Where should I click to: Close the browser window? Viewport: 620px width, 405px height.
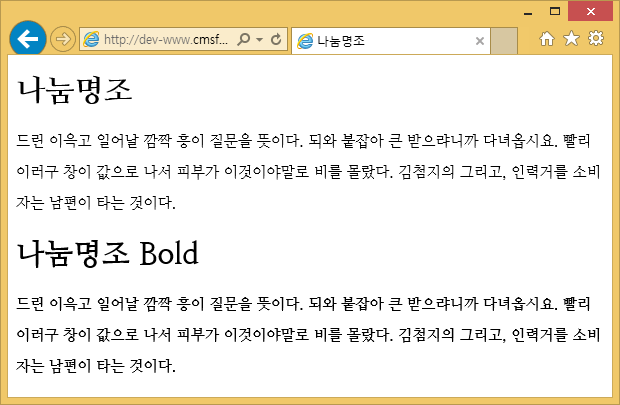pos(591,11)
